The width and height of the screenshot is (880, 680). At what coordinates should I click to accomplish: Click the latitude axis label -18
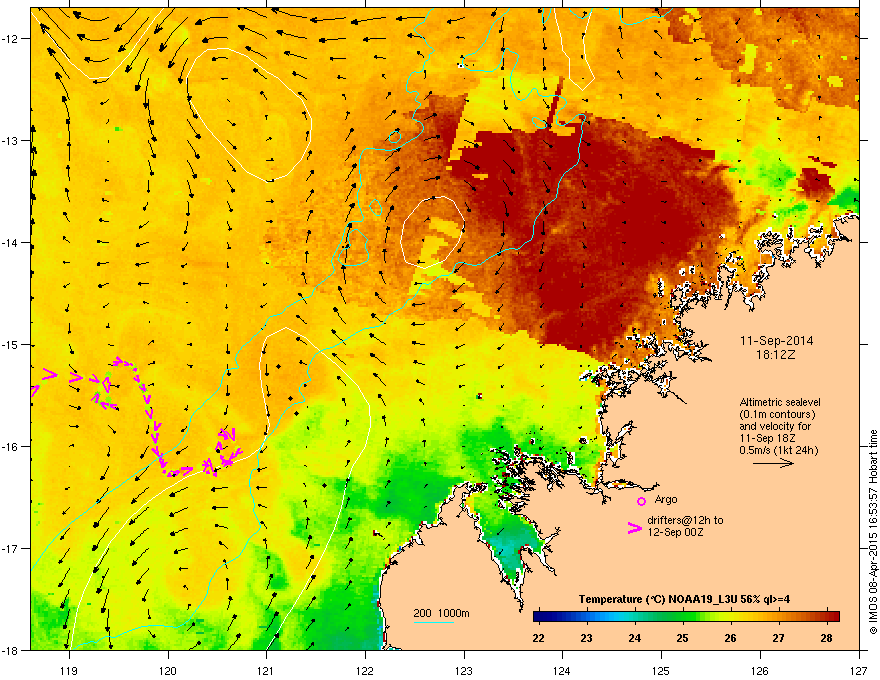coord(10,650)
